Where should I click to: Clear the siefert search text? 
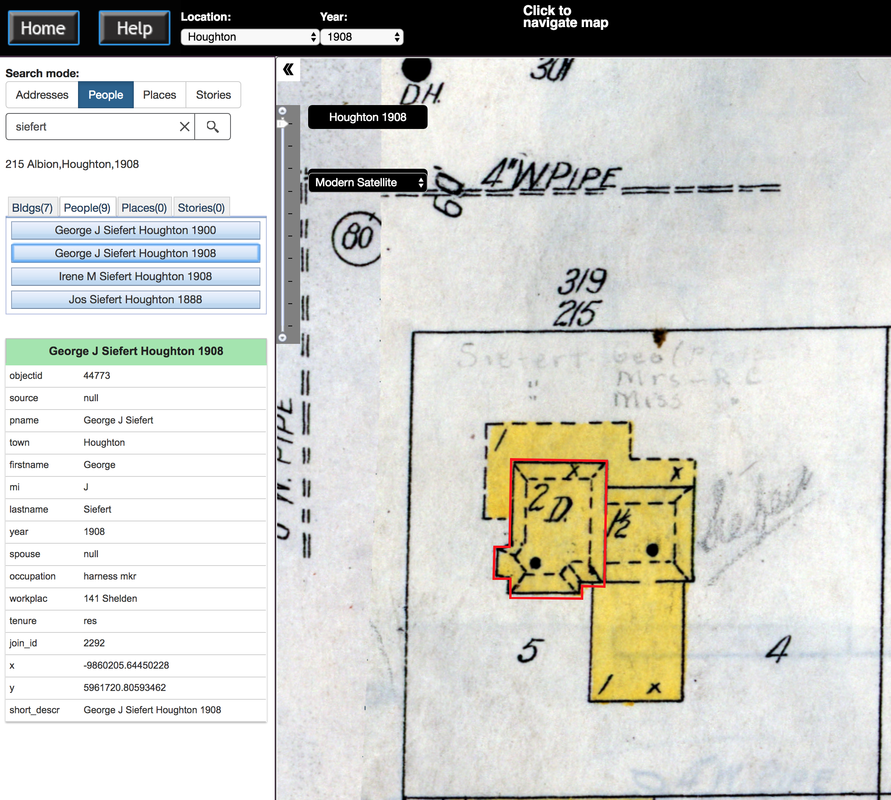coord(185,127)
